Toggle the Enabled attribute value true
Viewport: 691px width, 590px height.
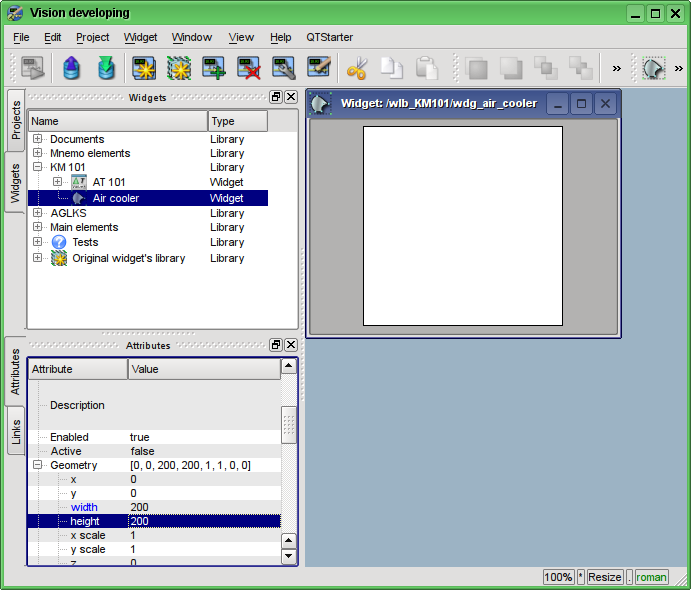click(x=140, y=437)
